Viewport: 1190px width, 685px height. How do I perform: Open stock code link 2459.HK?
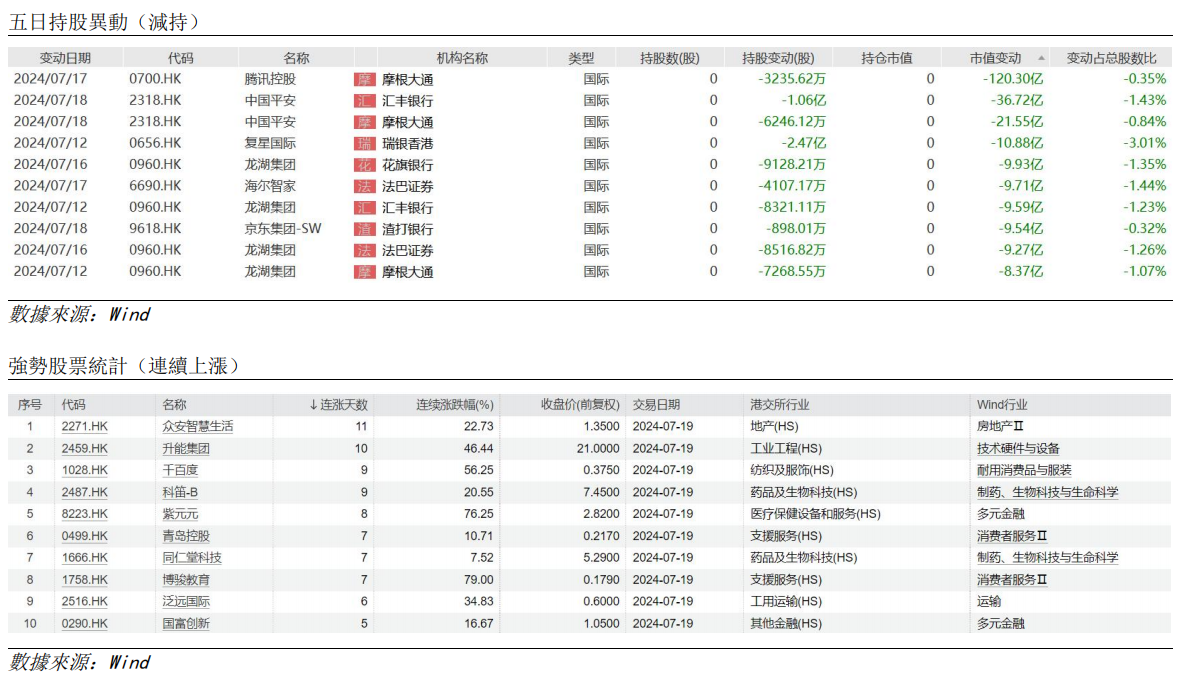pos(85,448)
